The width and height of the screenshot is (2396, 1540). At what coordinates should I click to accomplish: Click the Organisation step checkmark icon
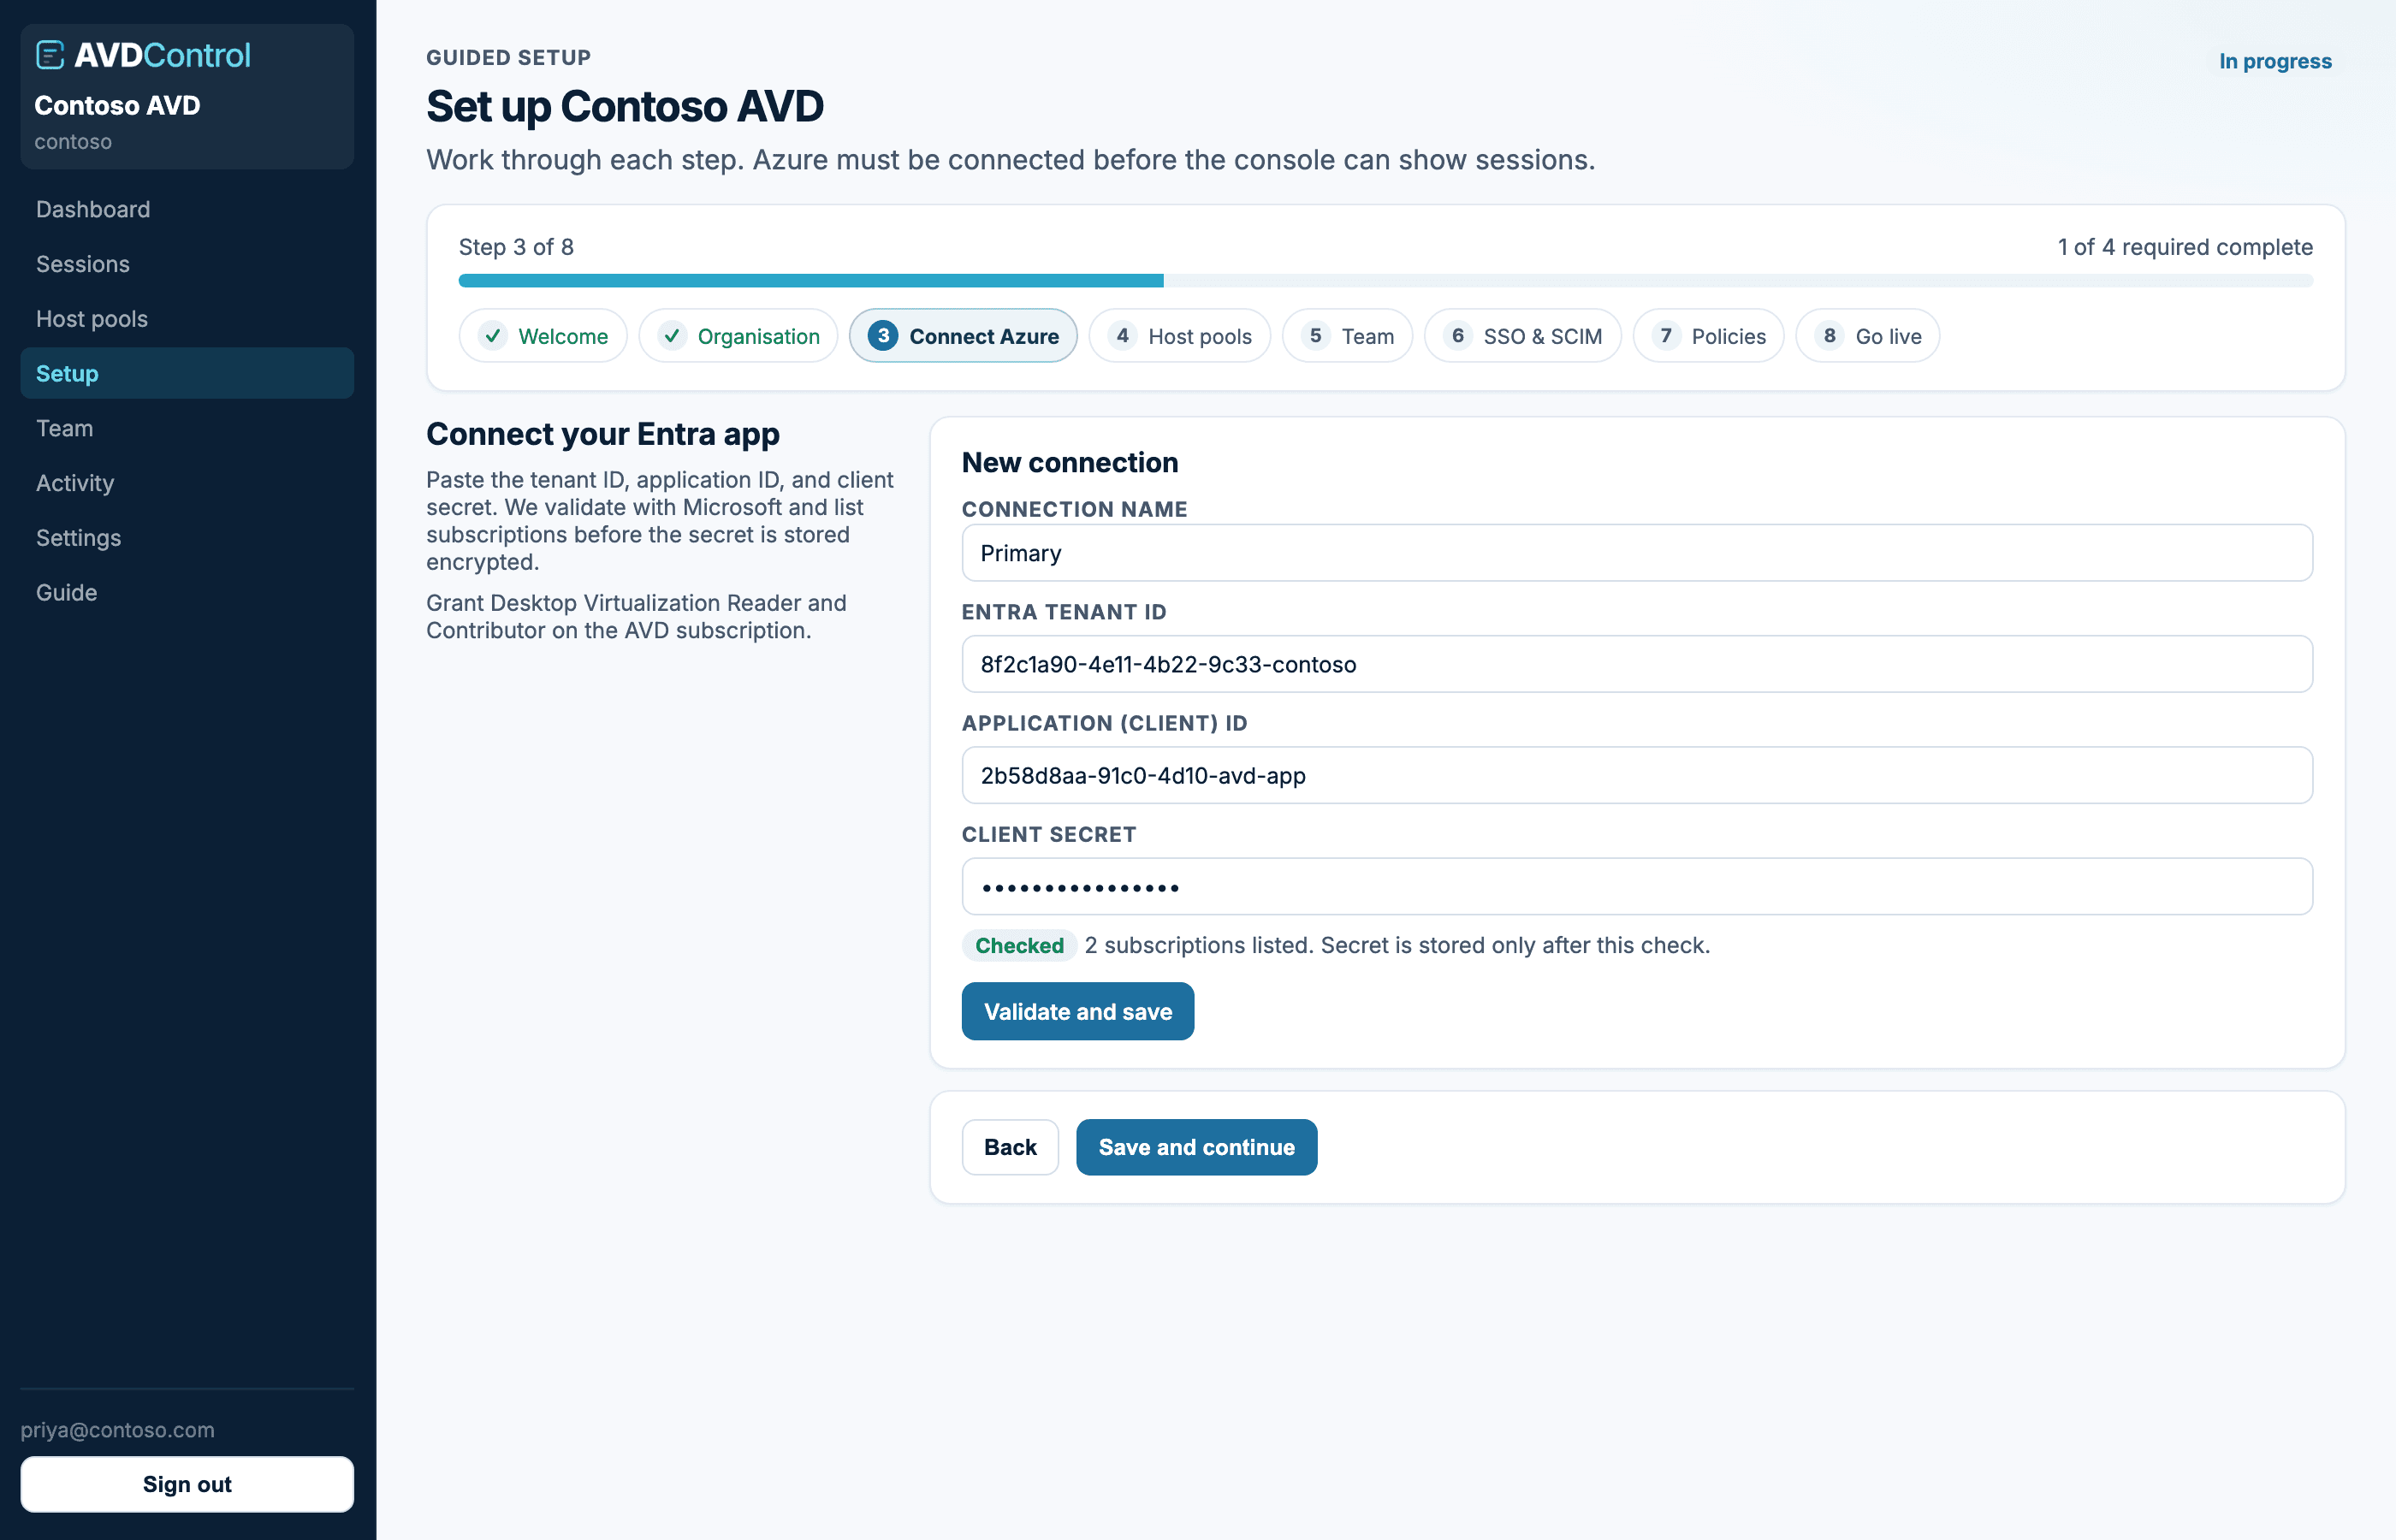(672, 336)
